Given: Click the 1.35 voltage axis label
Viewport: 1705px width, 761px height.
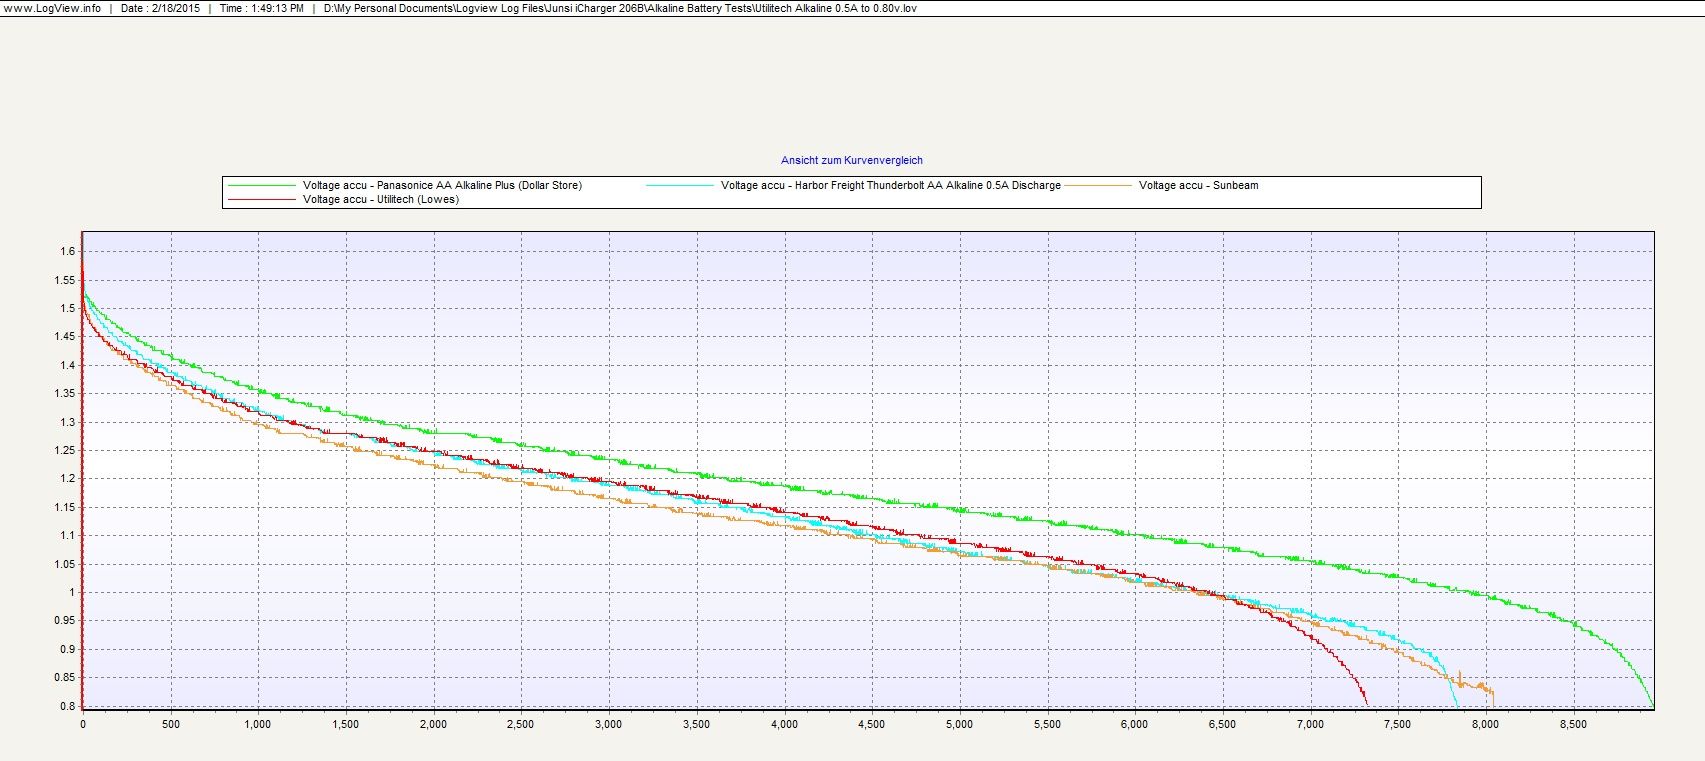Looking at the screenshot, I should (64, 393).
